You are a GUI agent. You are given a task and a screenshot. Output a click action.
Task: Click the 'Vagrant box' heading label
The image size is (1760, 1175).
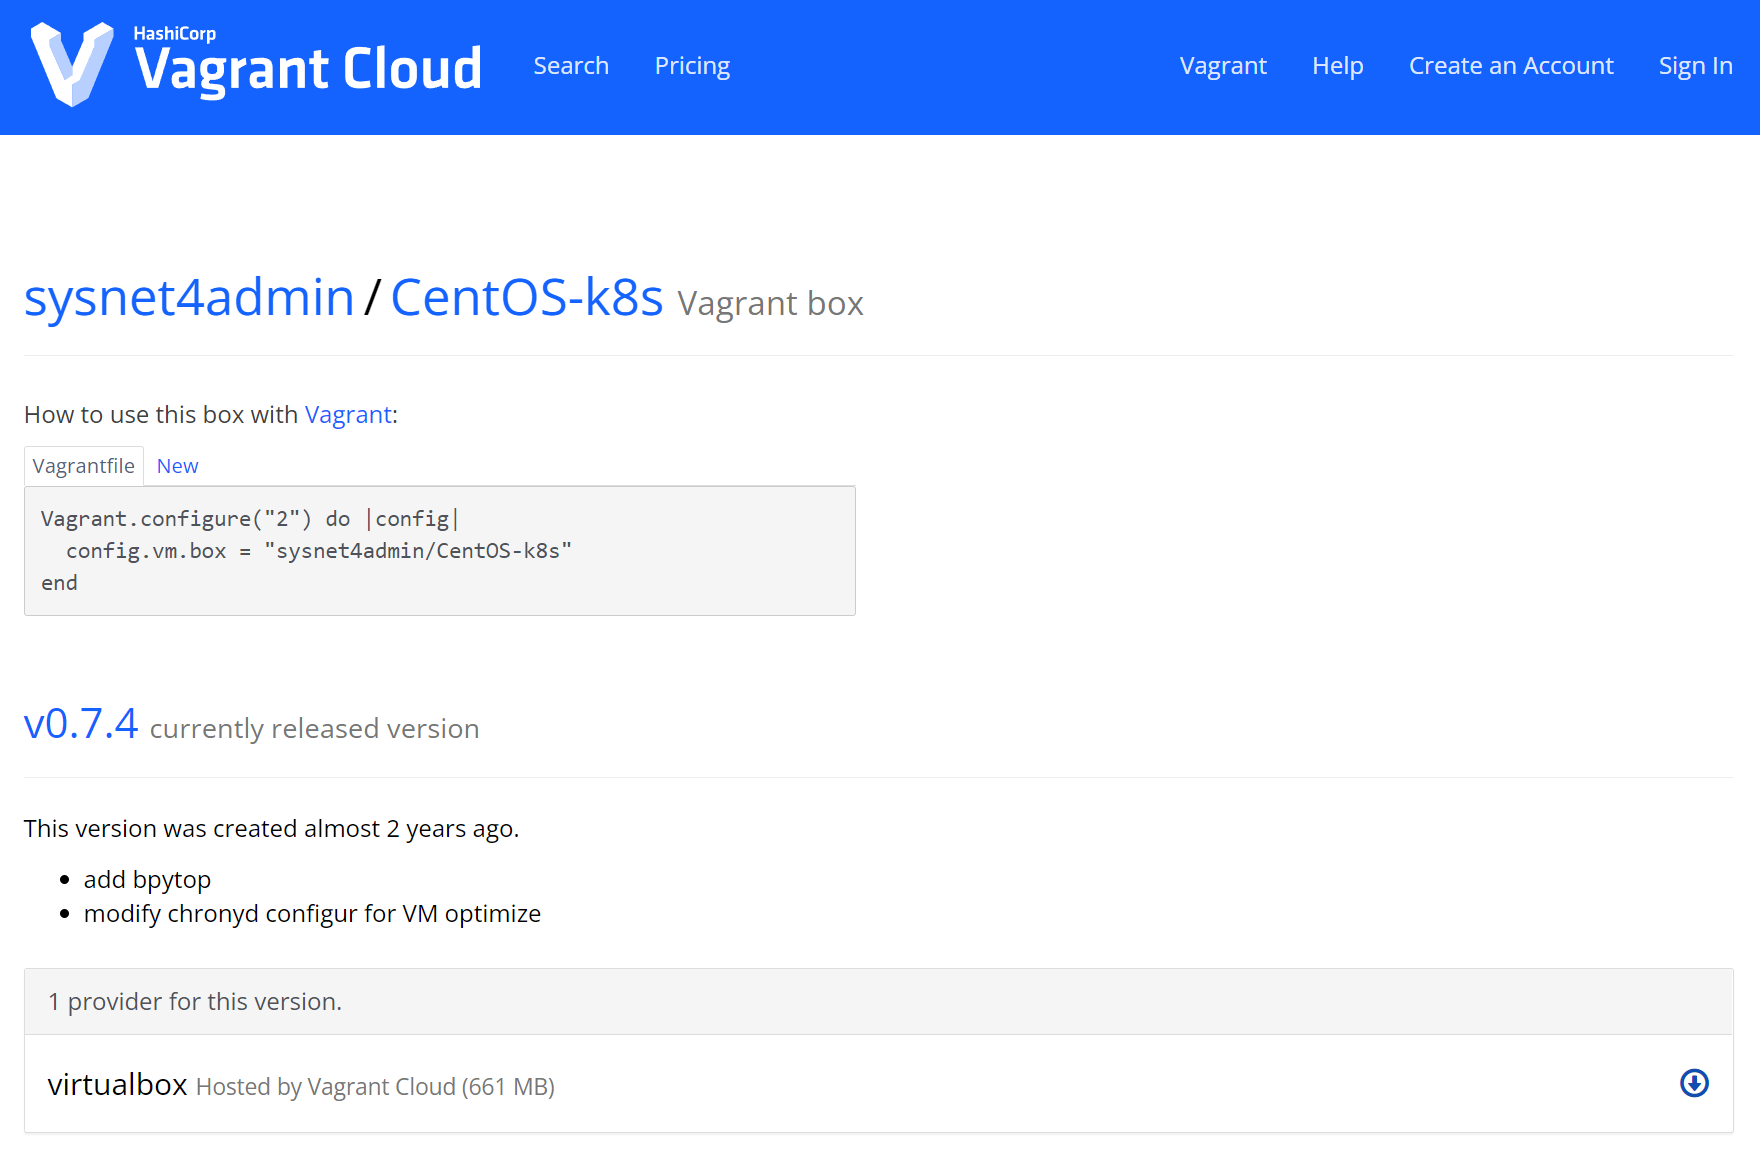click(770, 304)
